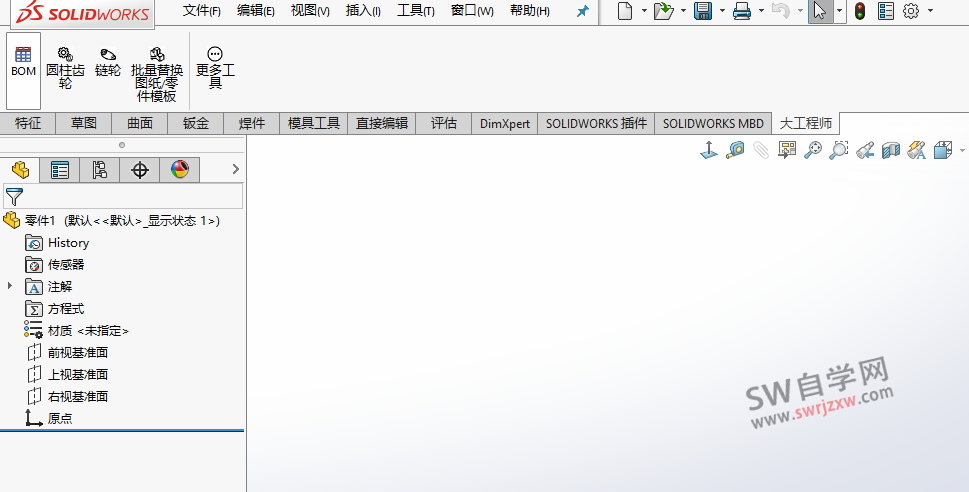Expand the manager tabs with right chevron
Viewport: 969px width, 492px height.
click(236, 169)
